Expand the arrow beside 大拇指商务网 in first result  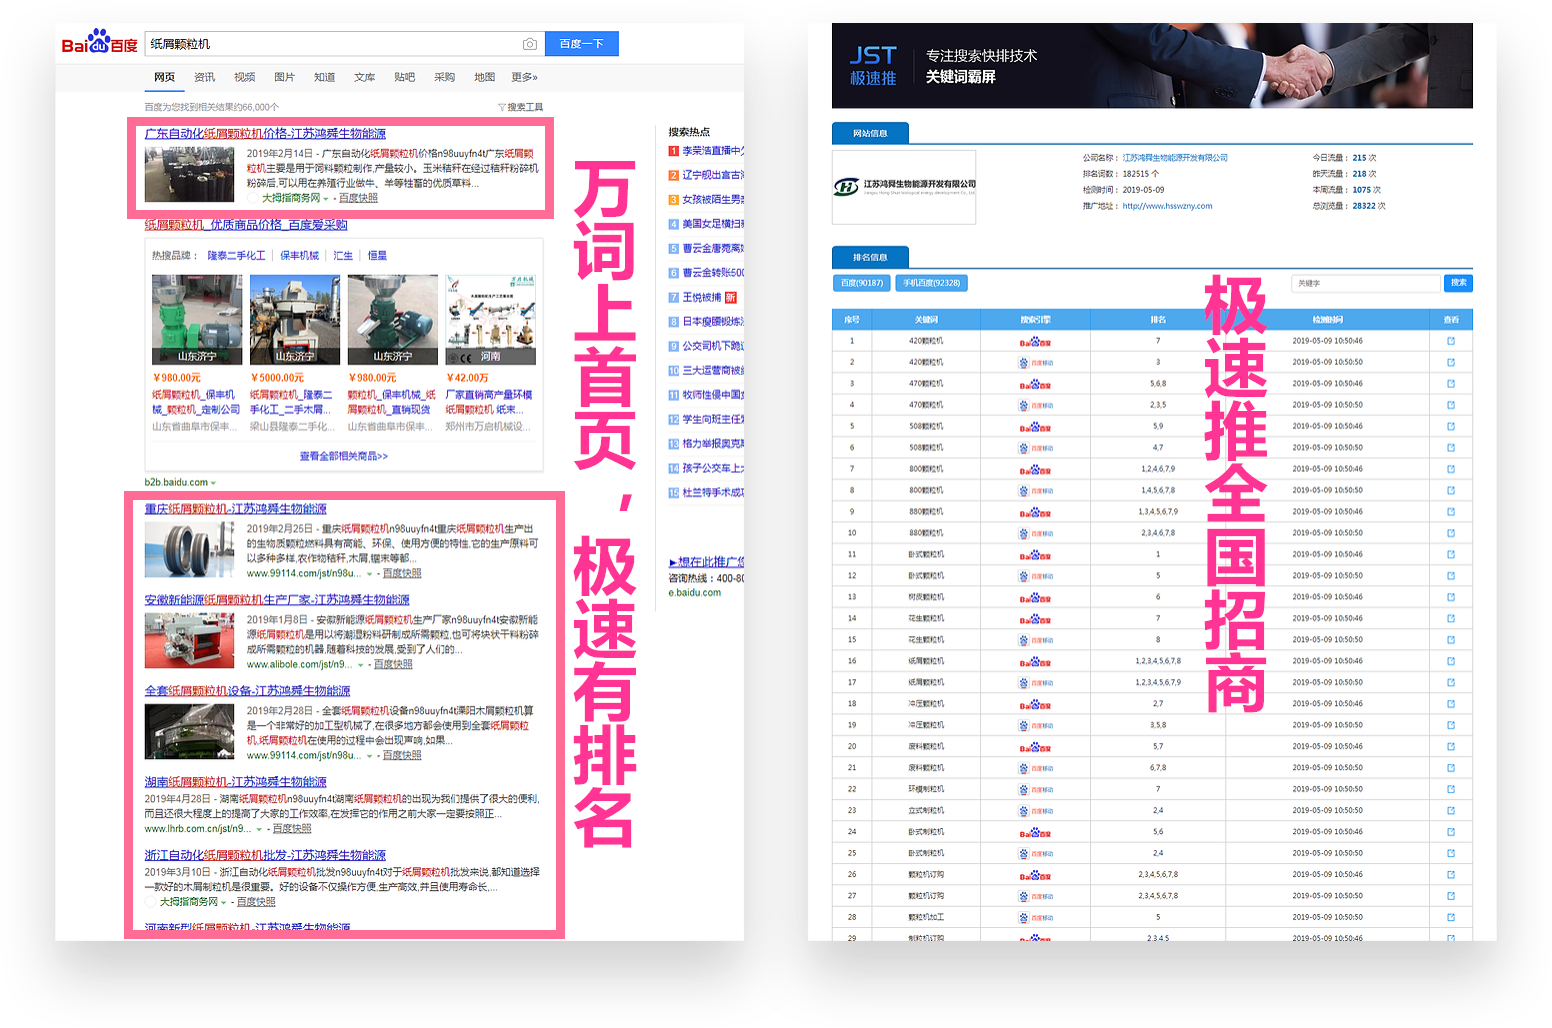328,198
